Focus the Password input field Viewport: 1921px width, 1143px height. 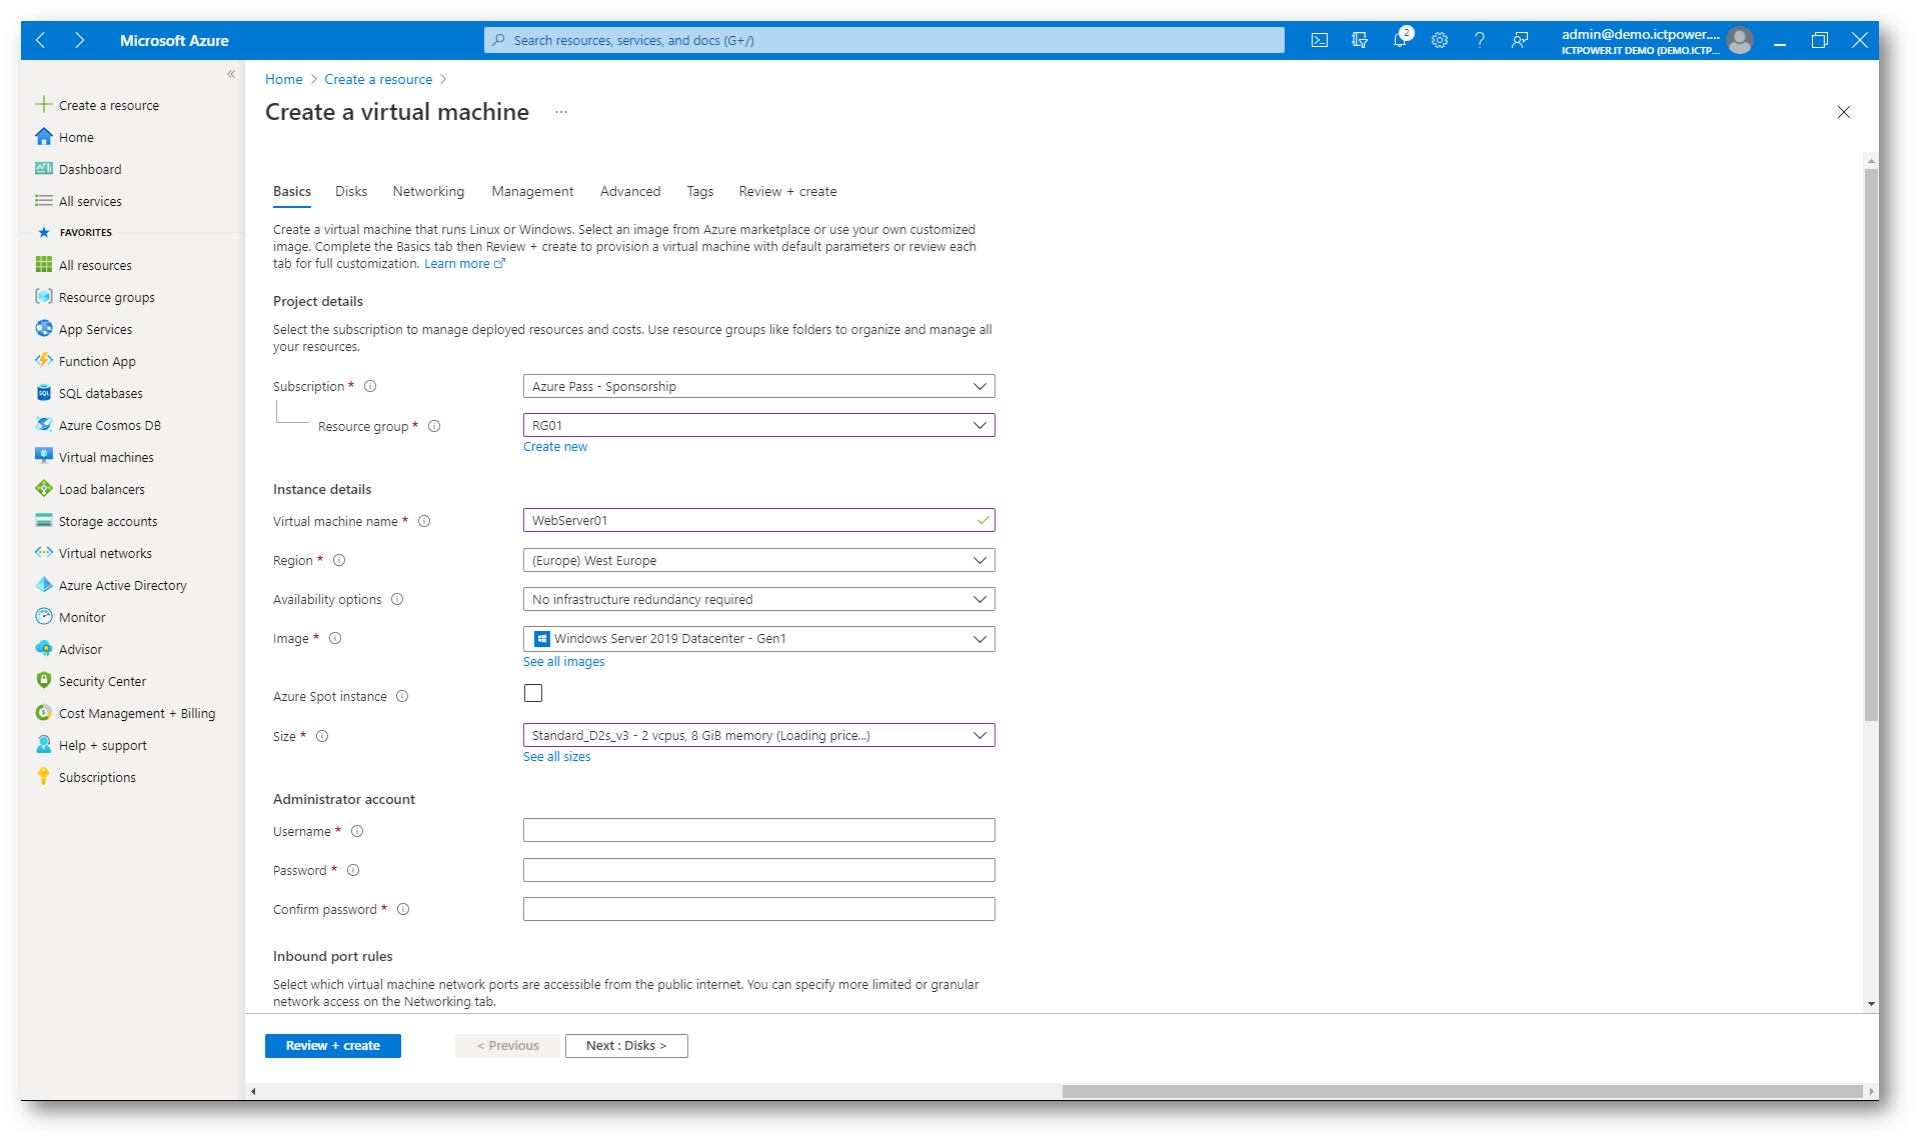coord(759,870)
